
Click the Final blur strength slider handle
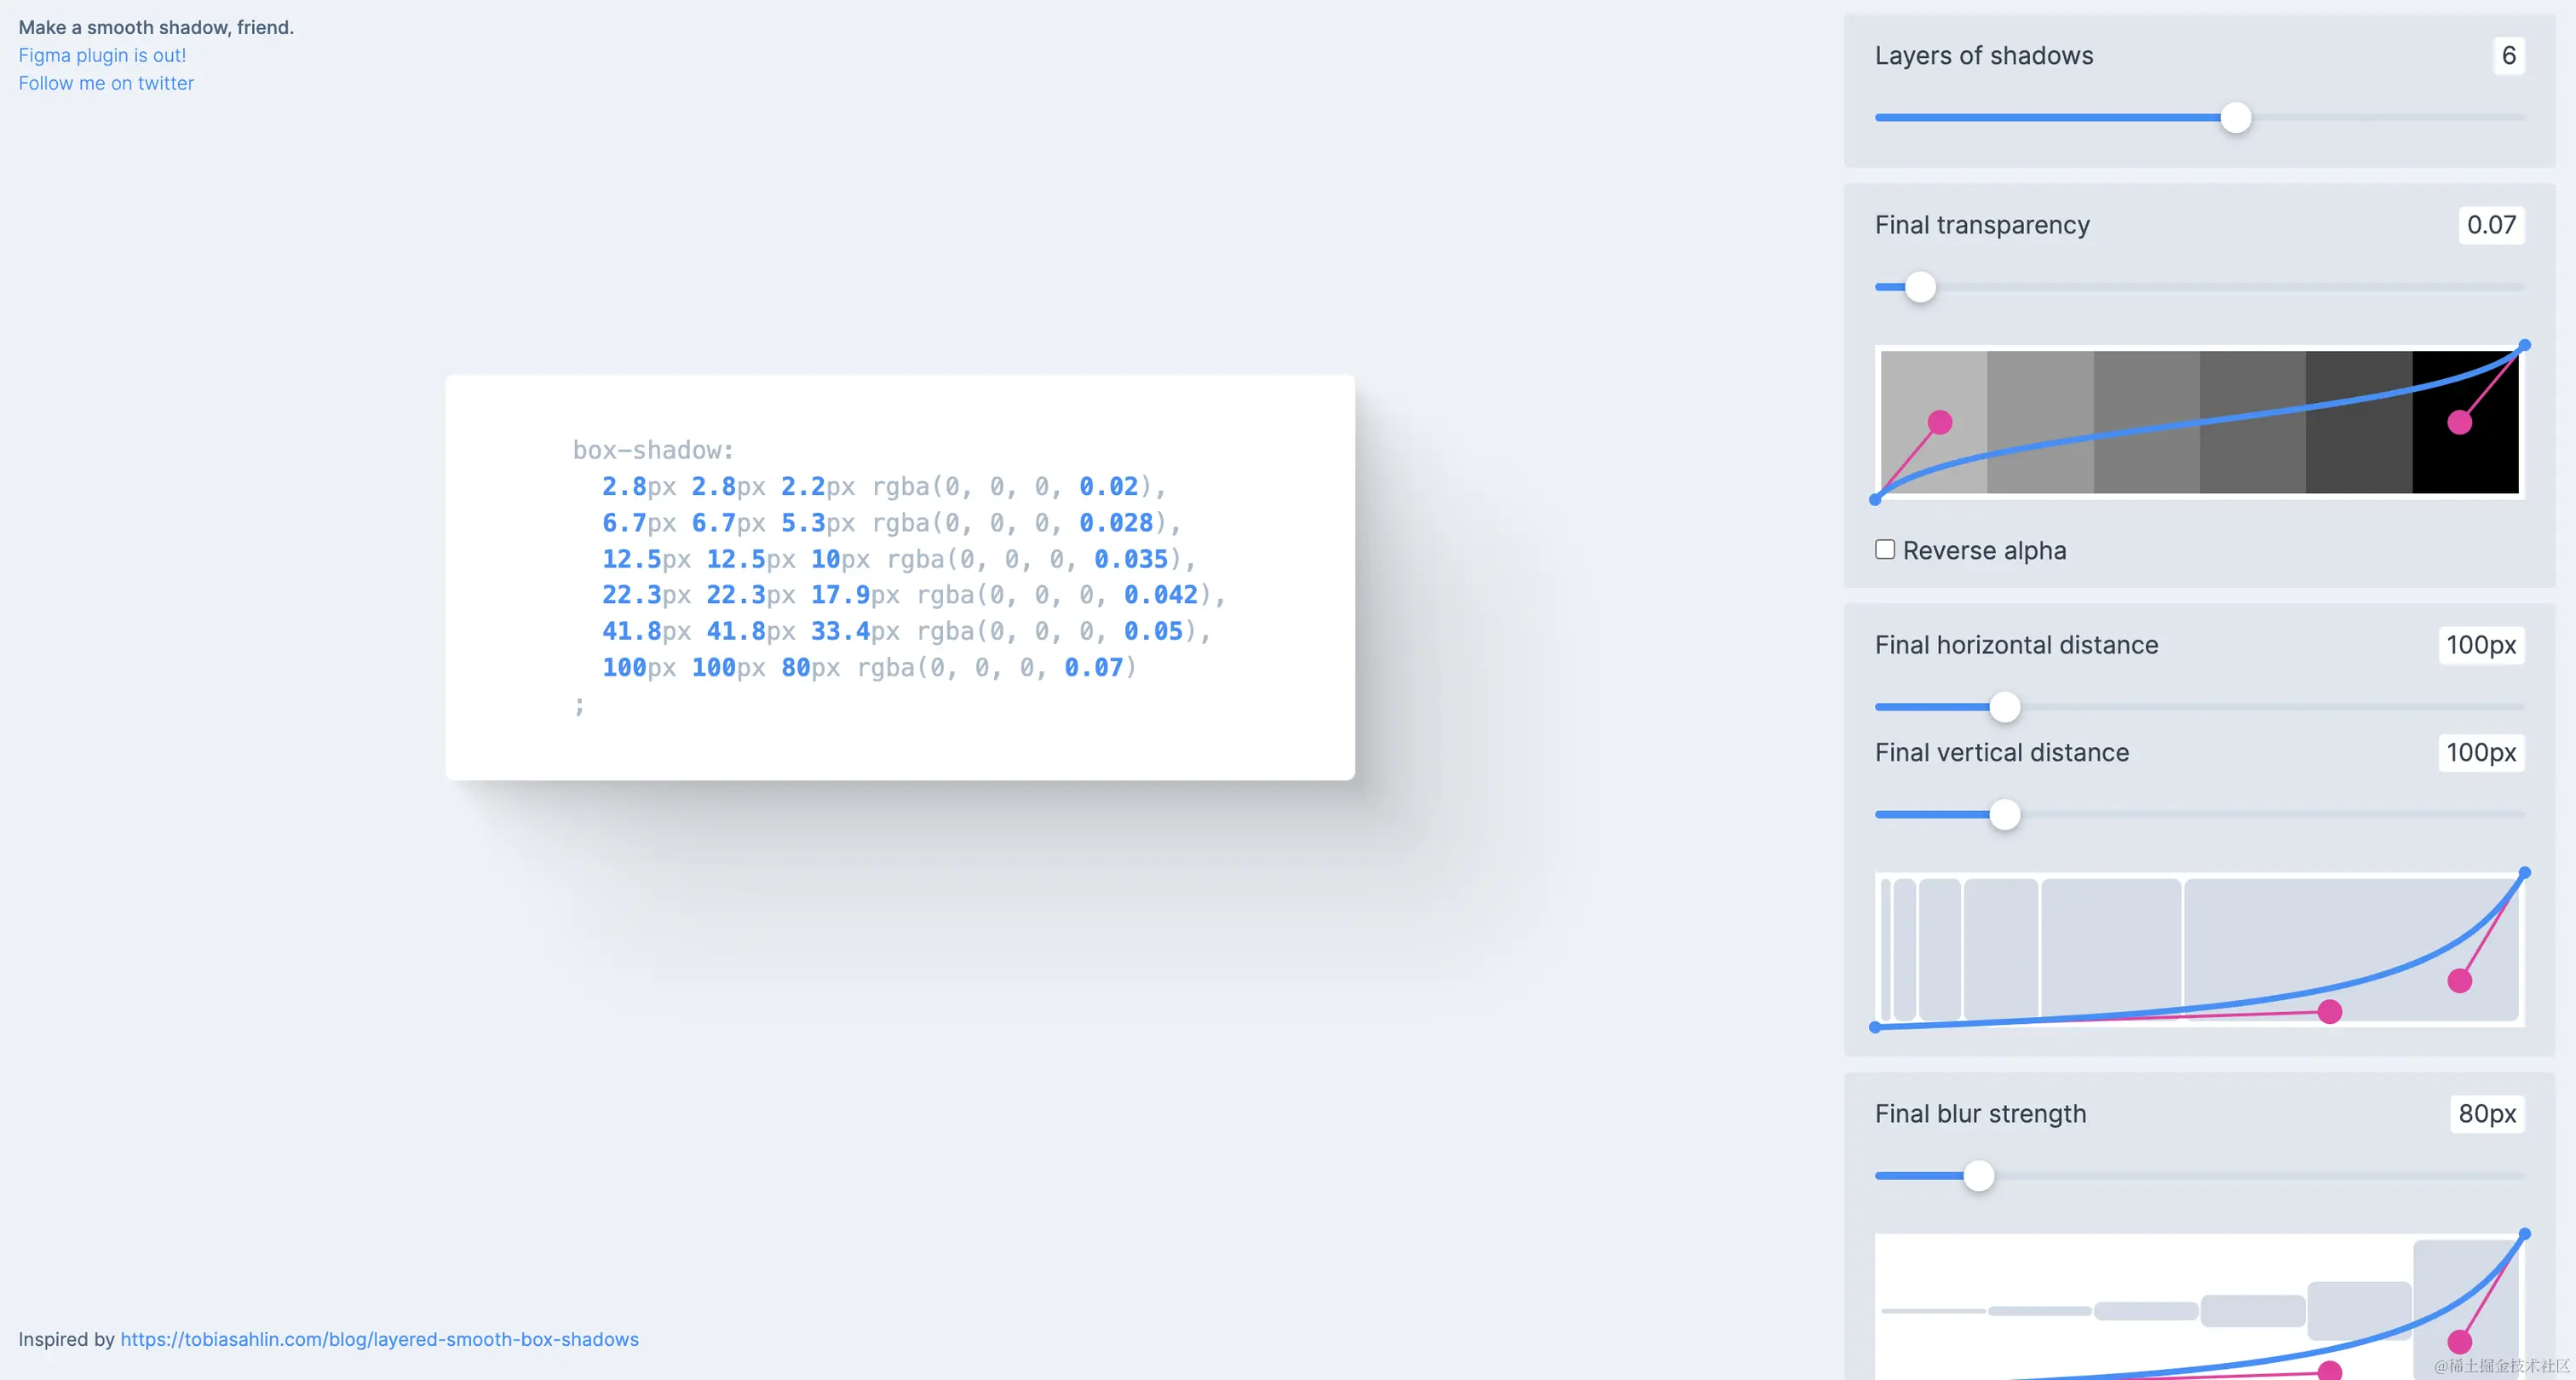[1978, 1176]
